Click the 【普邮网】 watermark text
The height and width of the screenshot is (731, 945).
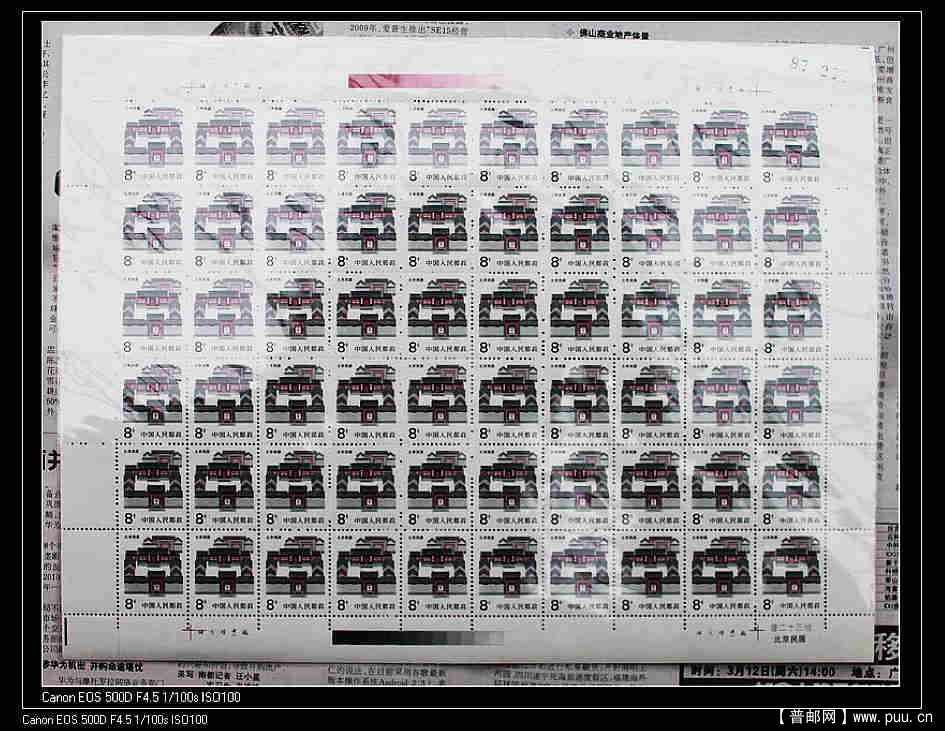812,716
